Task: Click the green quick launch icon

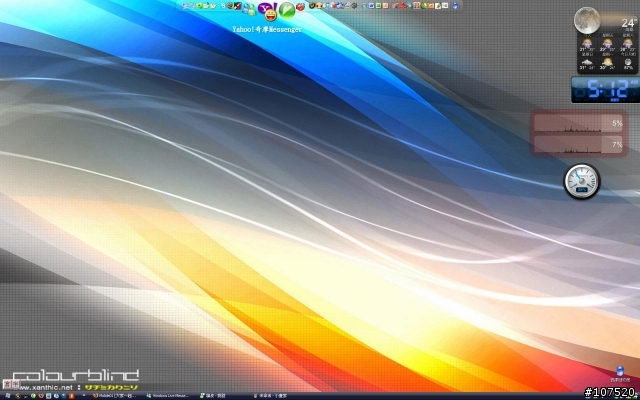Action: click(x=33, y=396)
